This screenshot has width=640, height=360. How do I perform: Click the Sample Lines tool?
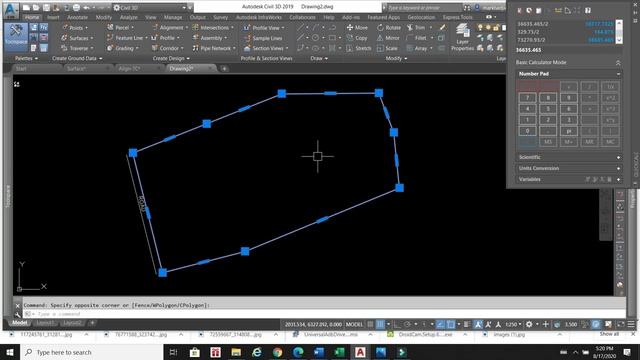pyautogui.click(x=263, y=38)
